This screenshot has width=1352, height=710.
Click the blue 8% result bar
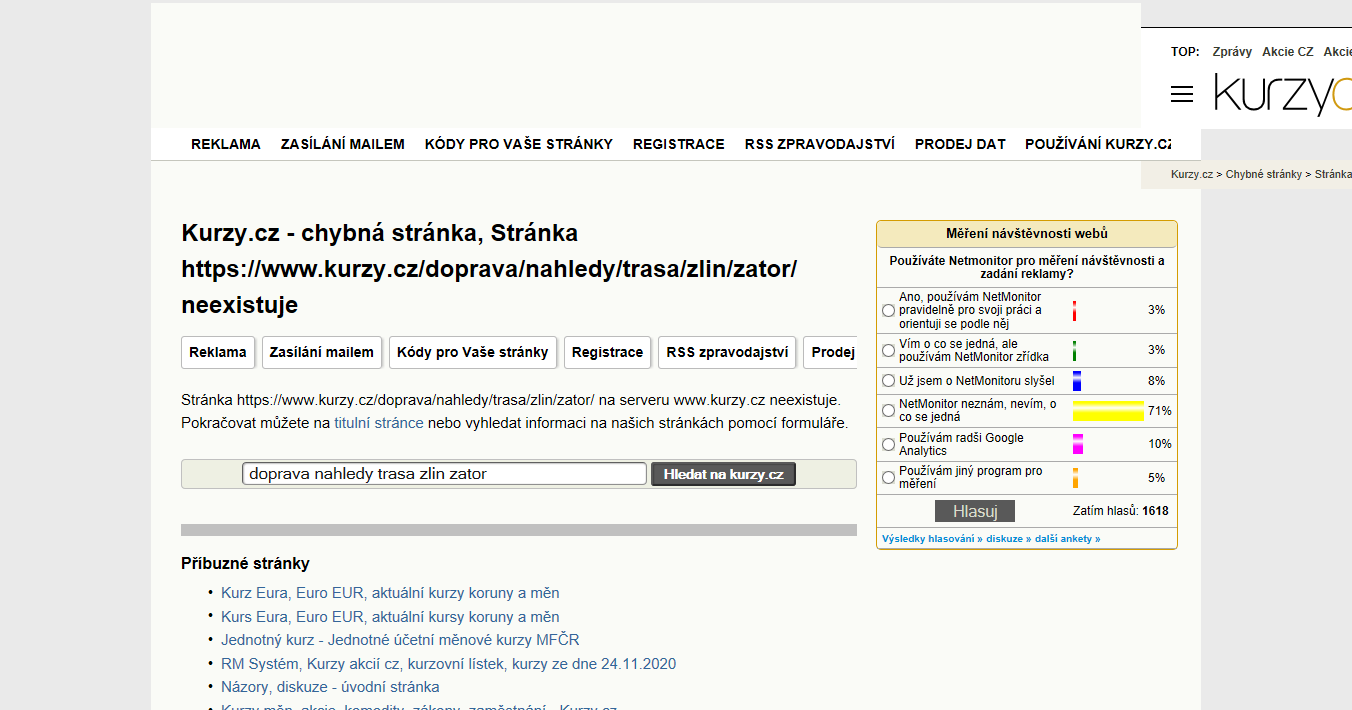point(1077,381)
